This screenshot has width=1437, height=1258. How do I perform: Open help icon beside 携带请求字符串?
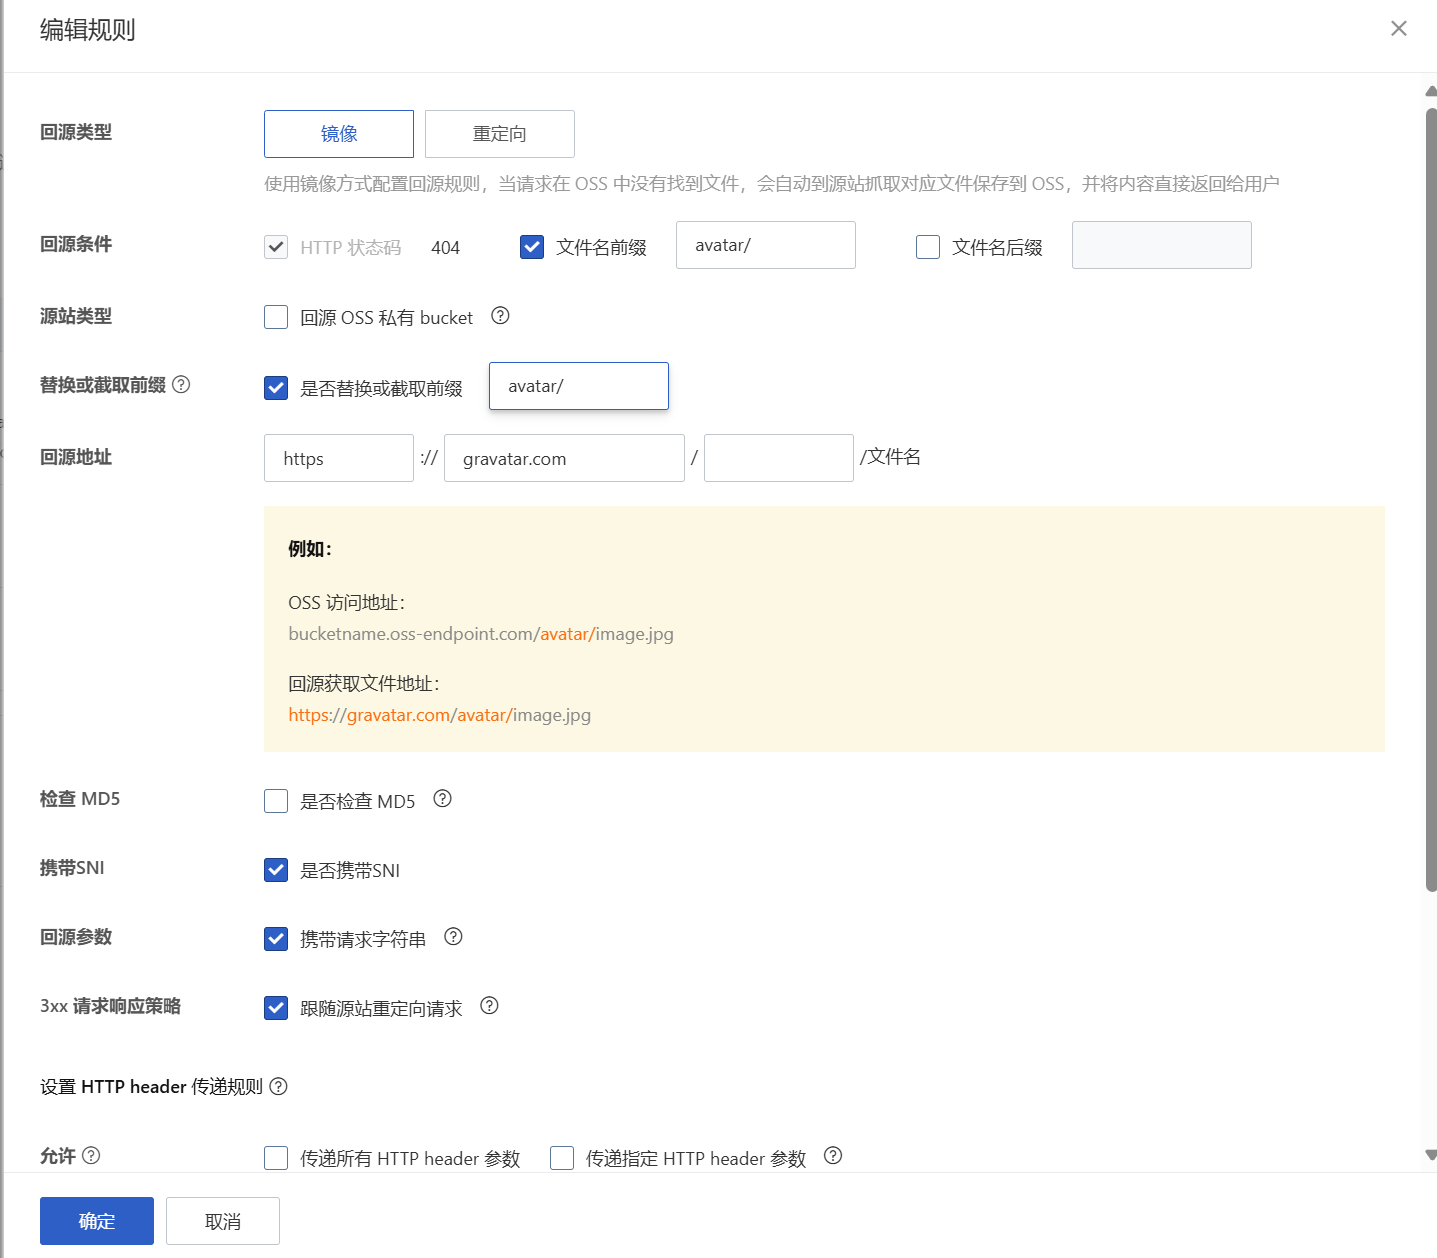(454, 937)
